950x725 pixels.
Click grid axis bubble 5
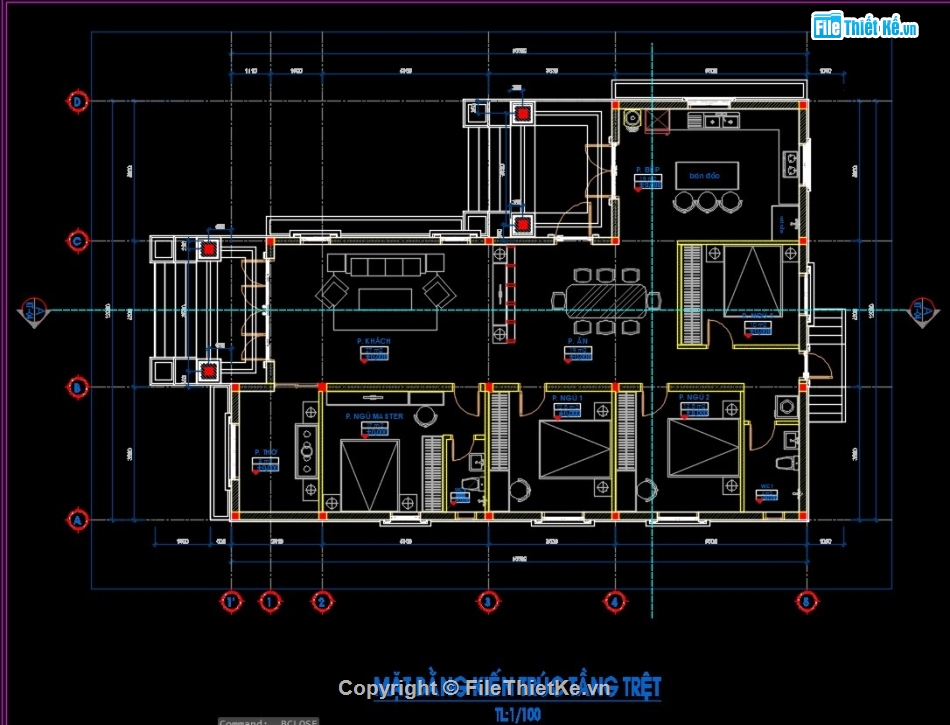tap(805, 602)
